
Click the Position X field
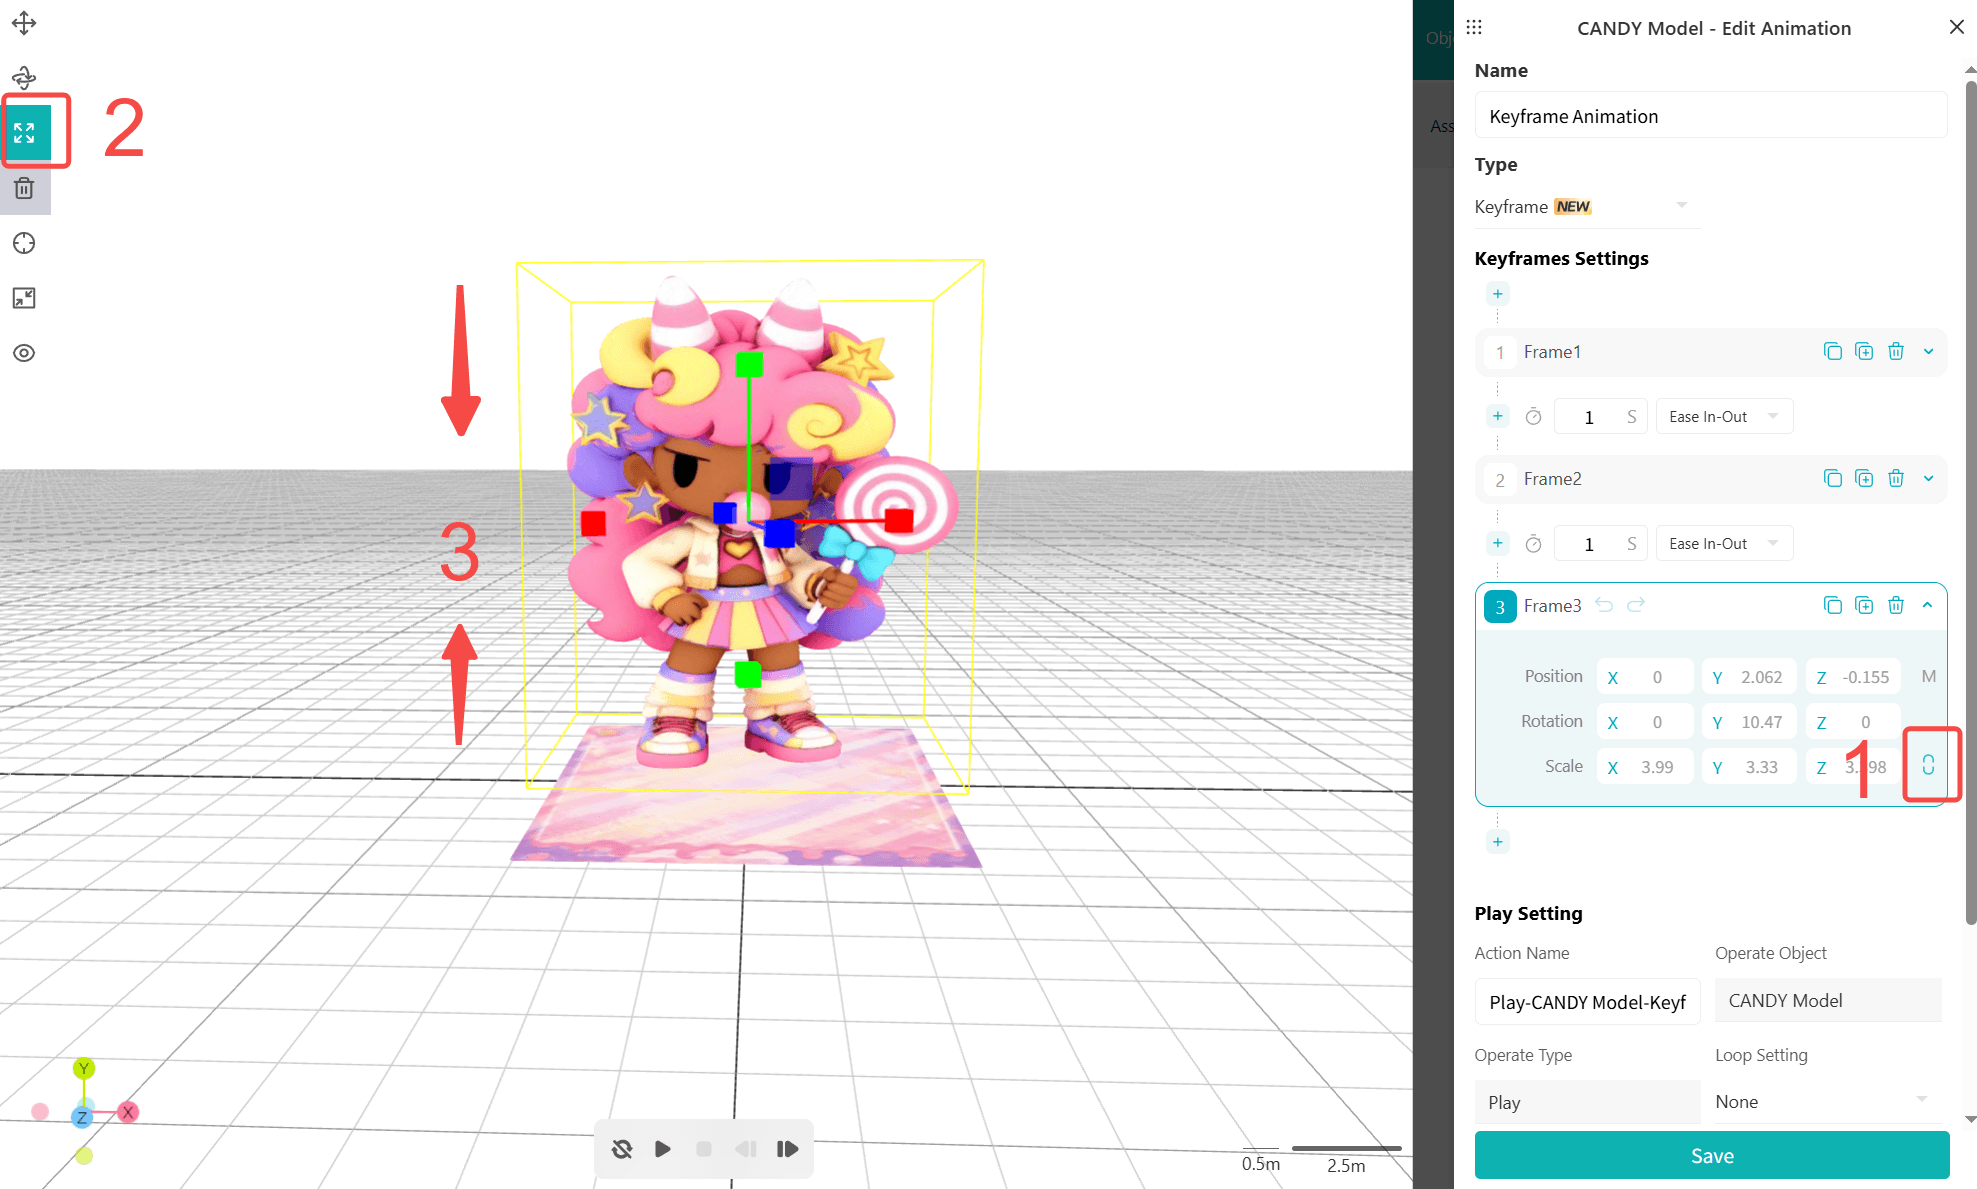[x=1645, y=677]
